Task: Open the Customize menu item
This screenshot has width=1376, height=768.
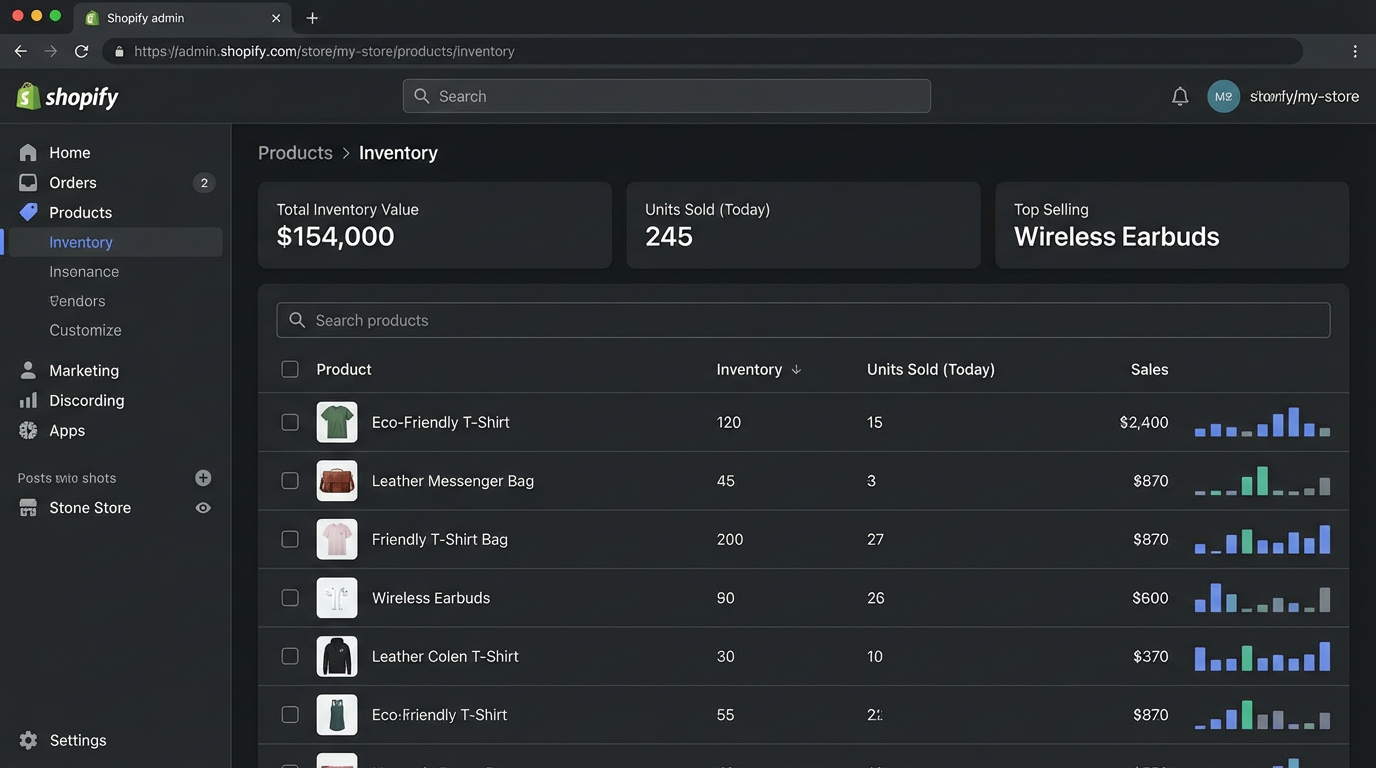Action: [x=85, y=330]
